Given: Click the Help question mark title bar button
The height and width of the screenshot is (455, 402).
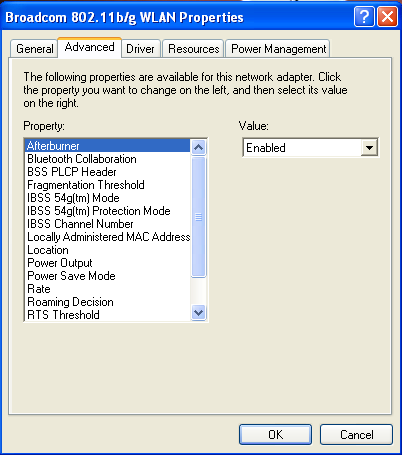Looking at the screenshot, I should pos(364,17).
